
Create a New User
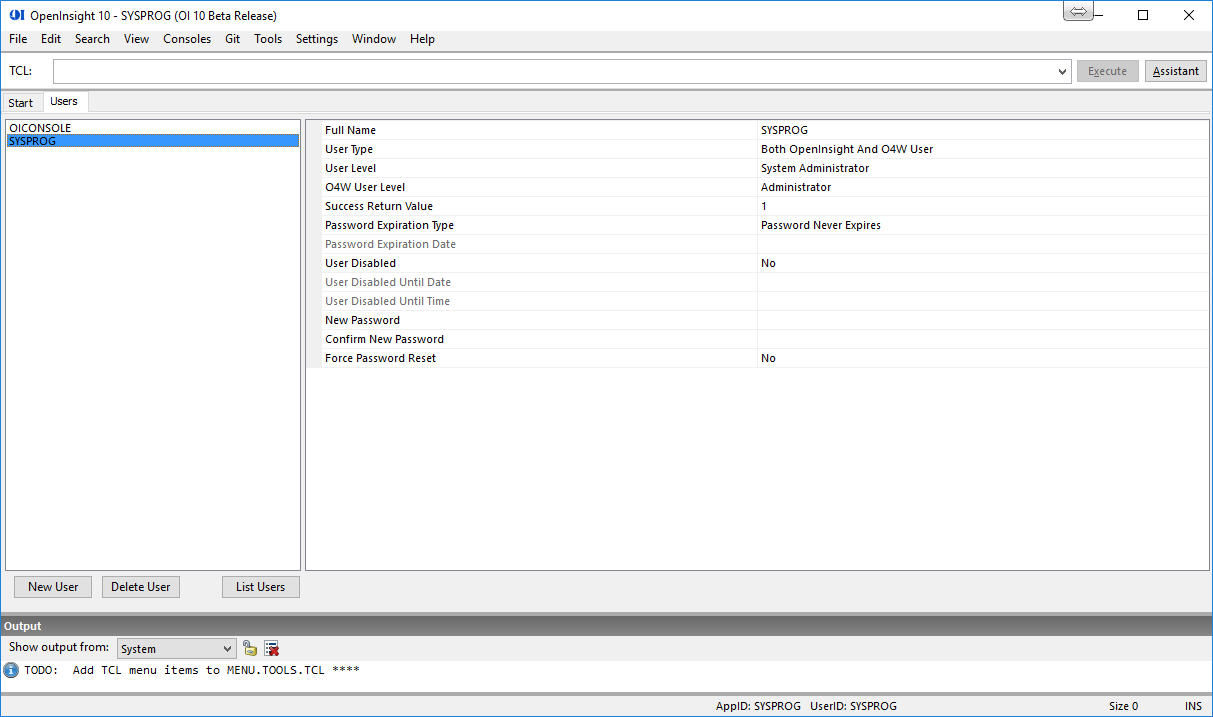pos(53,587)
